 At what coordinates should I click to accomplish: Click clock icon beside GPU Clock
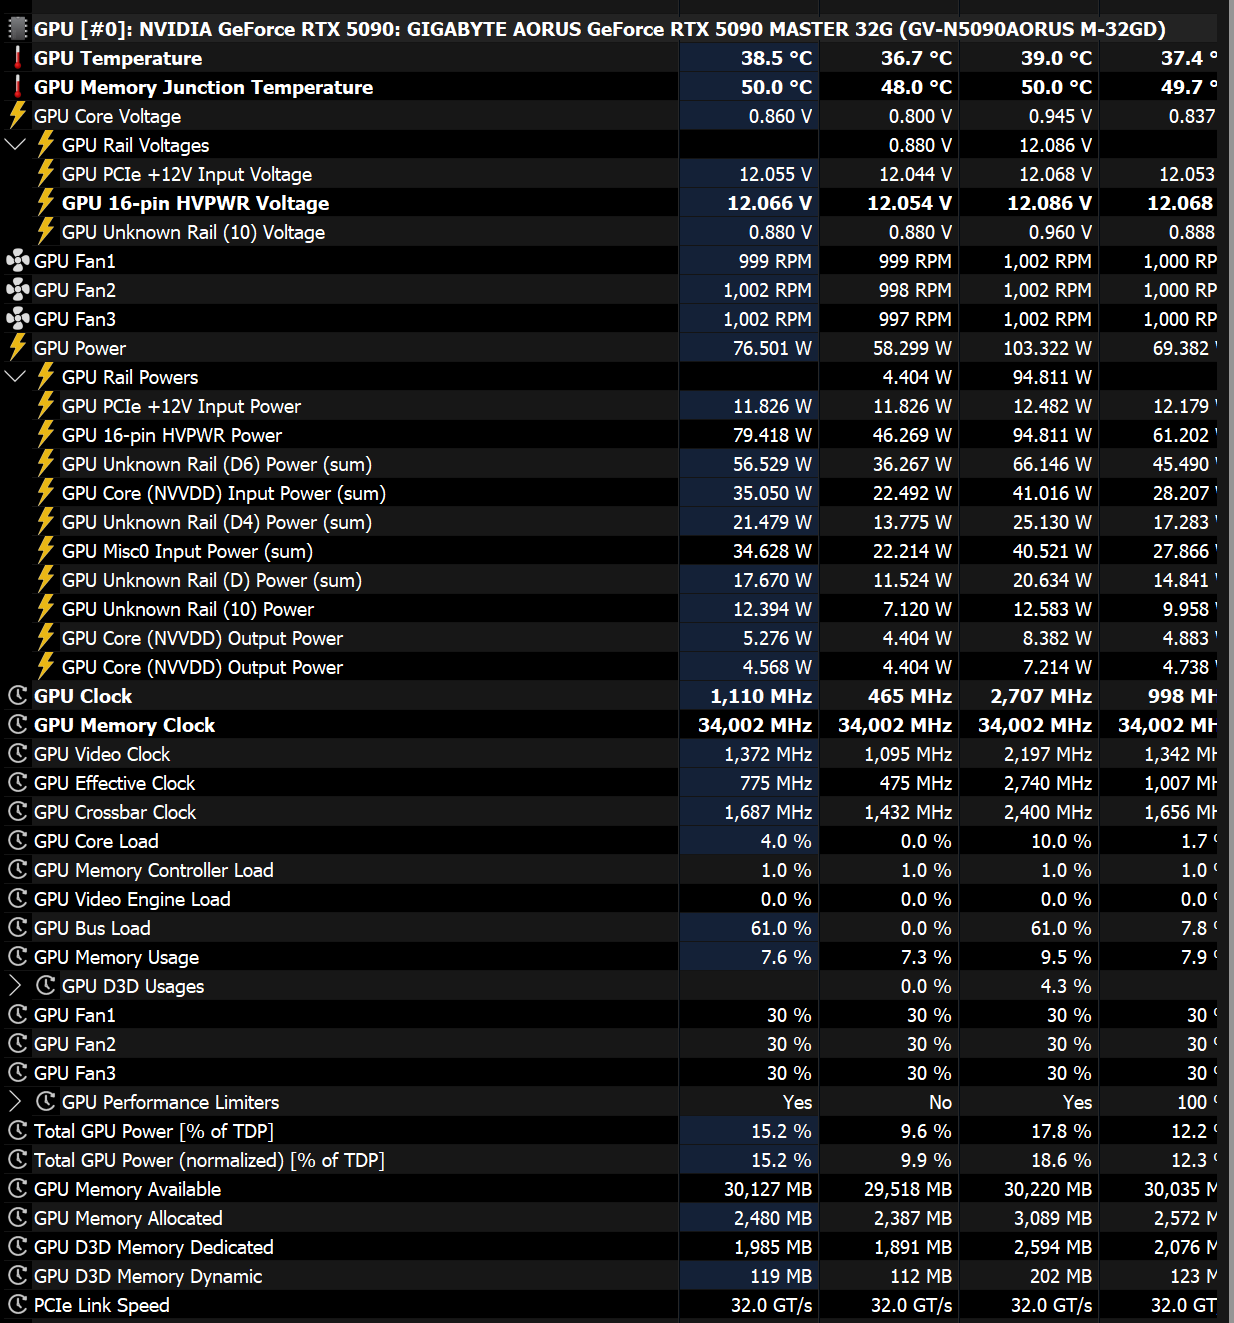tap(17, 696)
